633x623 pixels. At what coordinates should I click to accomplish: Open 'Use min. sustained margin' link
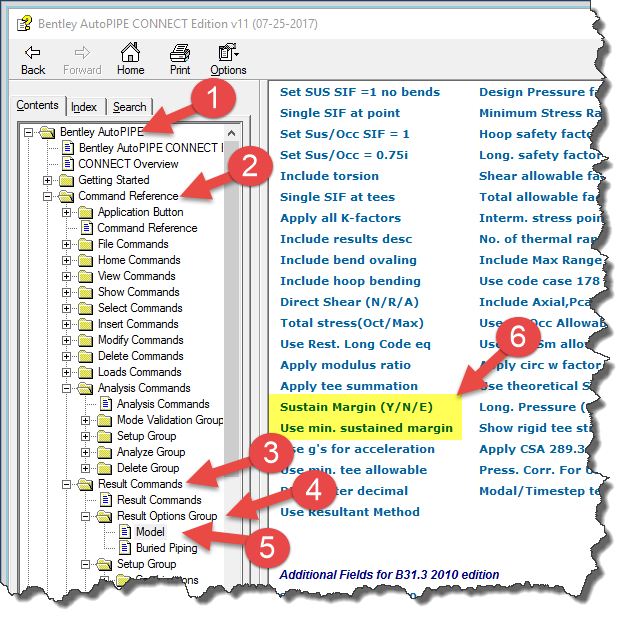coord(367,428)
